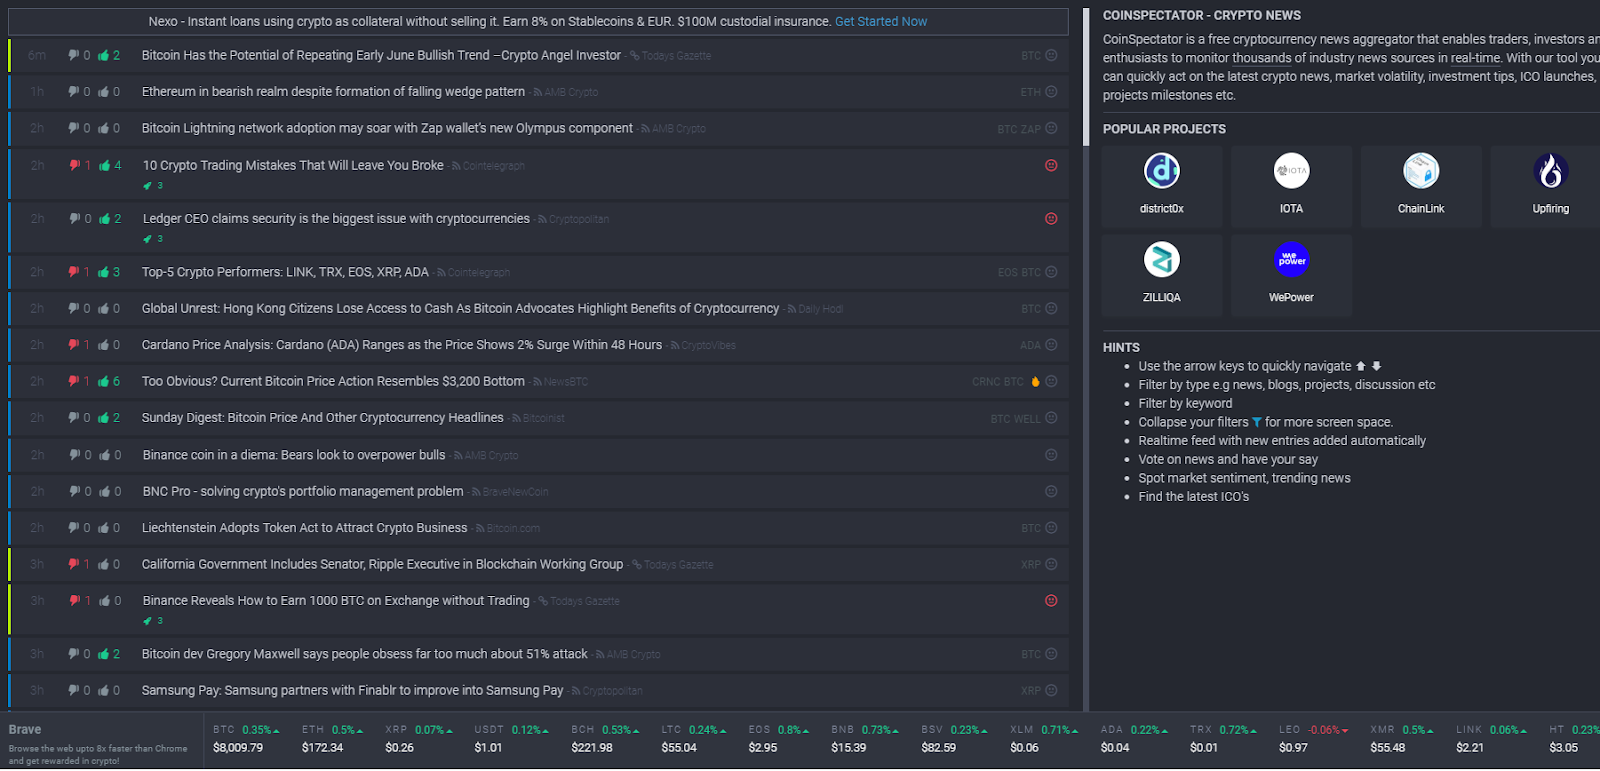This screenshot has height=771, width=1600.
Task: Click sentiment face on BNC Pro row
Action: pos(1051,492)
